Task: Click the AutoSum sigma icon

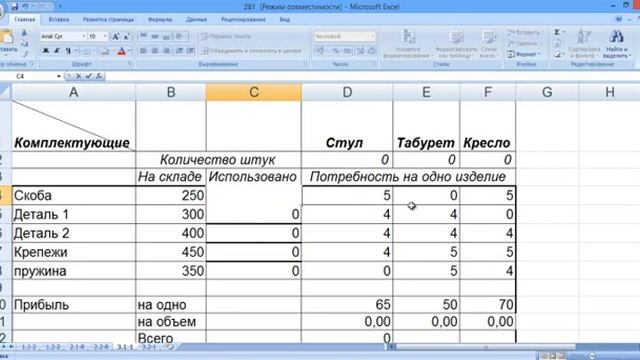Action: (558, 32)
